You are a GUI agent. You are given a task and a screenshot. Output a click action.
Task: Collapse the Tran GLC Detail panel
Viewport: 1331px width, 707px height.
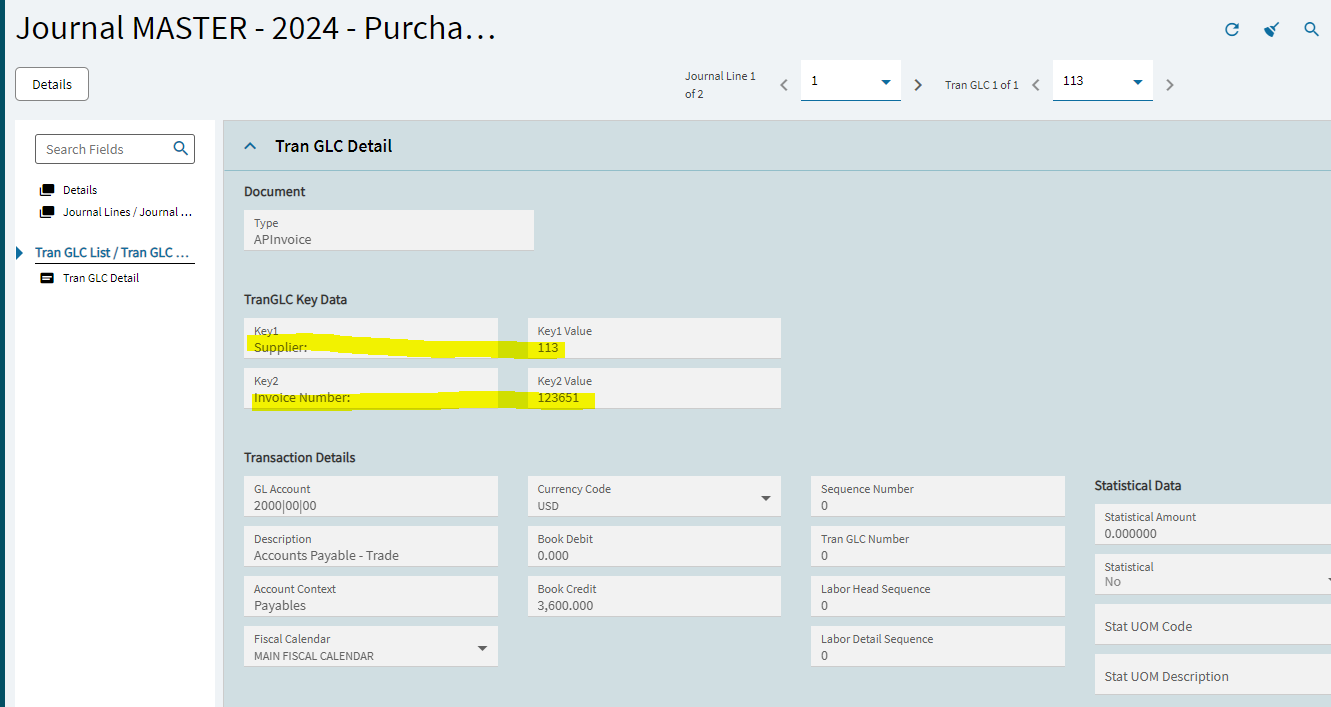point(251,146)
